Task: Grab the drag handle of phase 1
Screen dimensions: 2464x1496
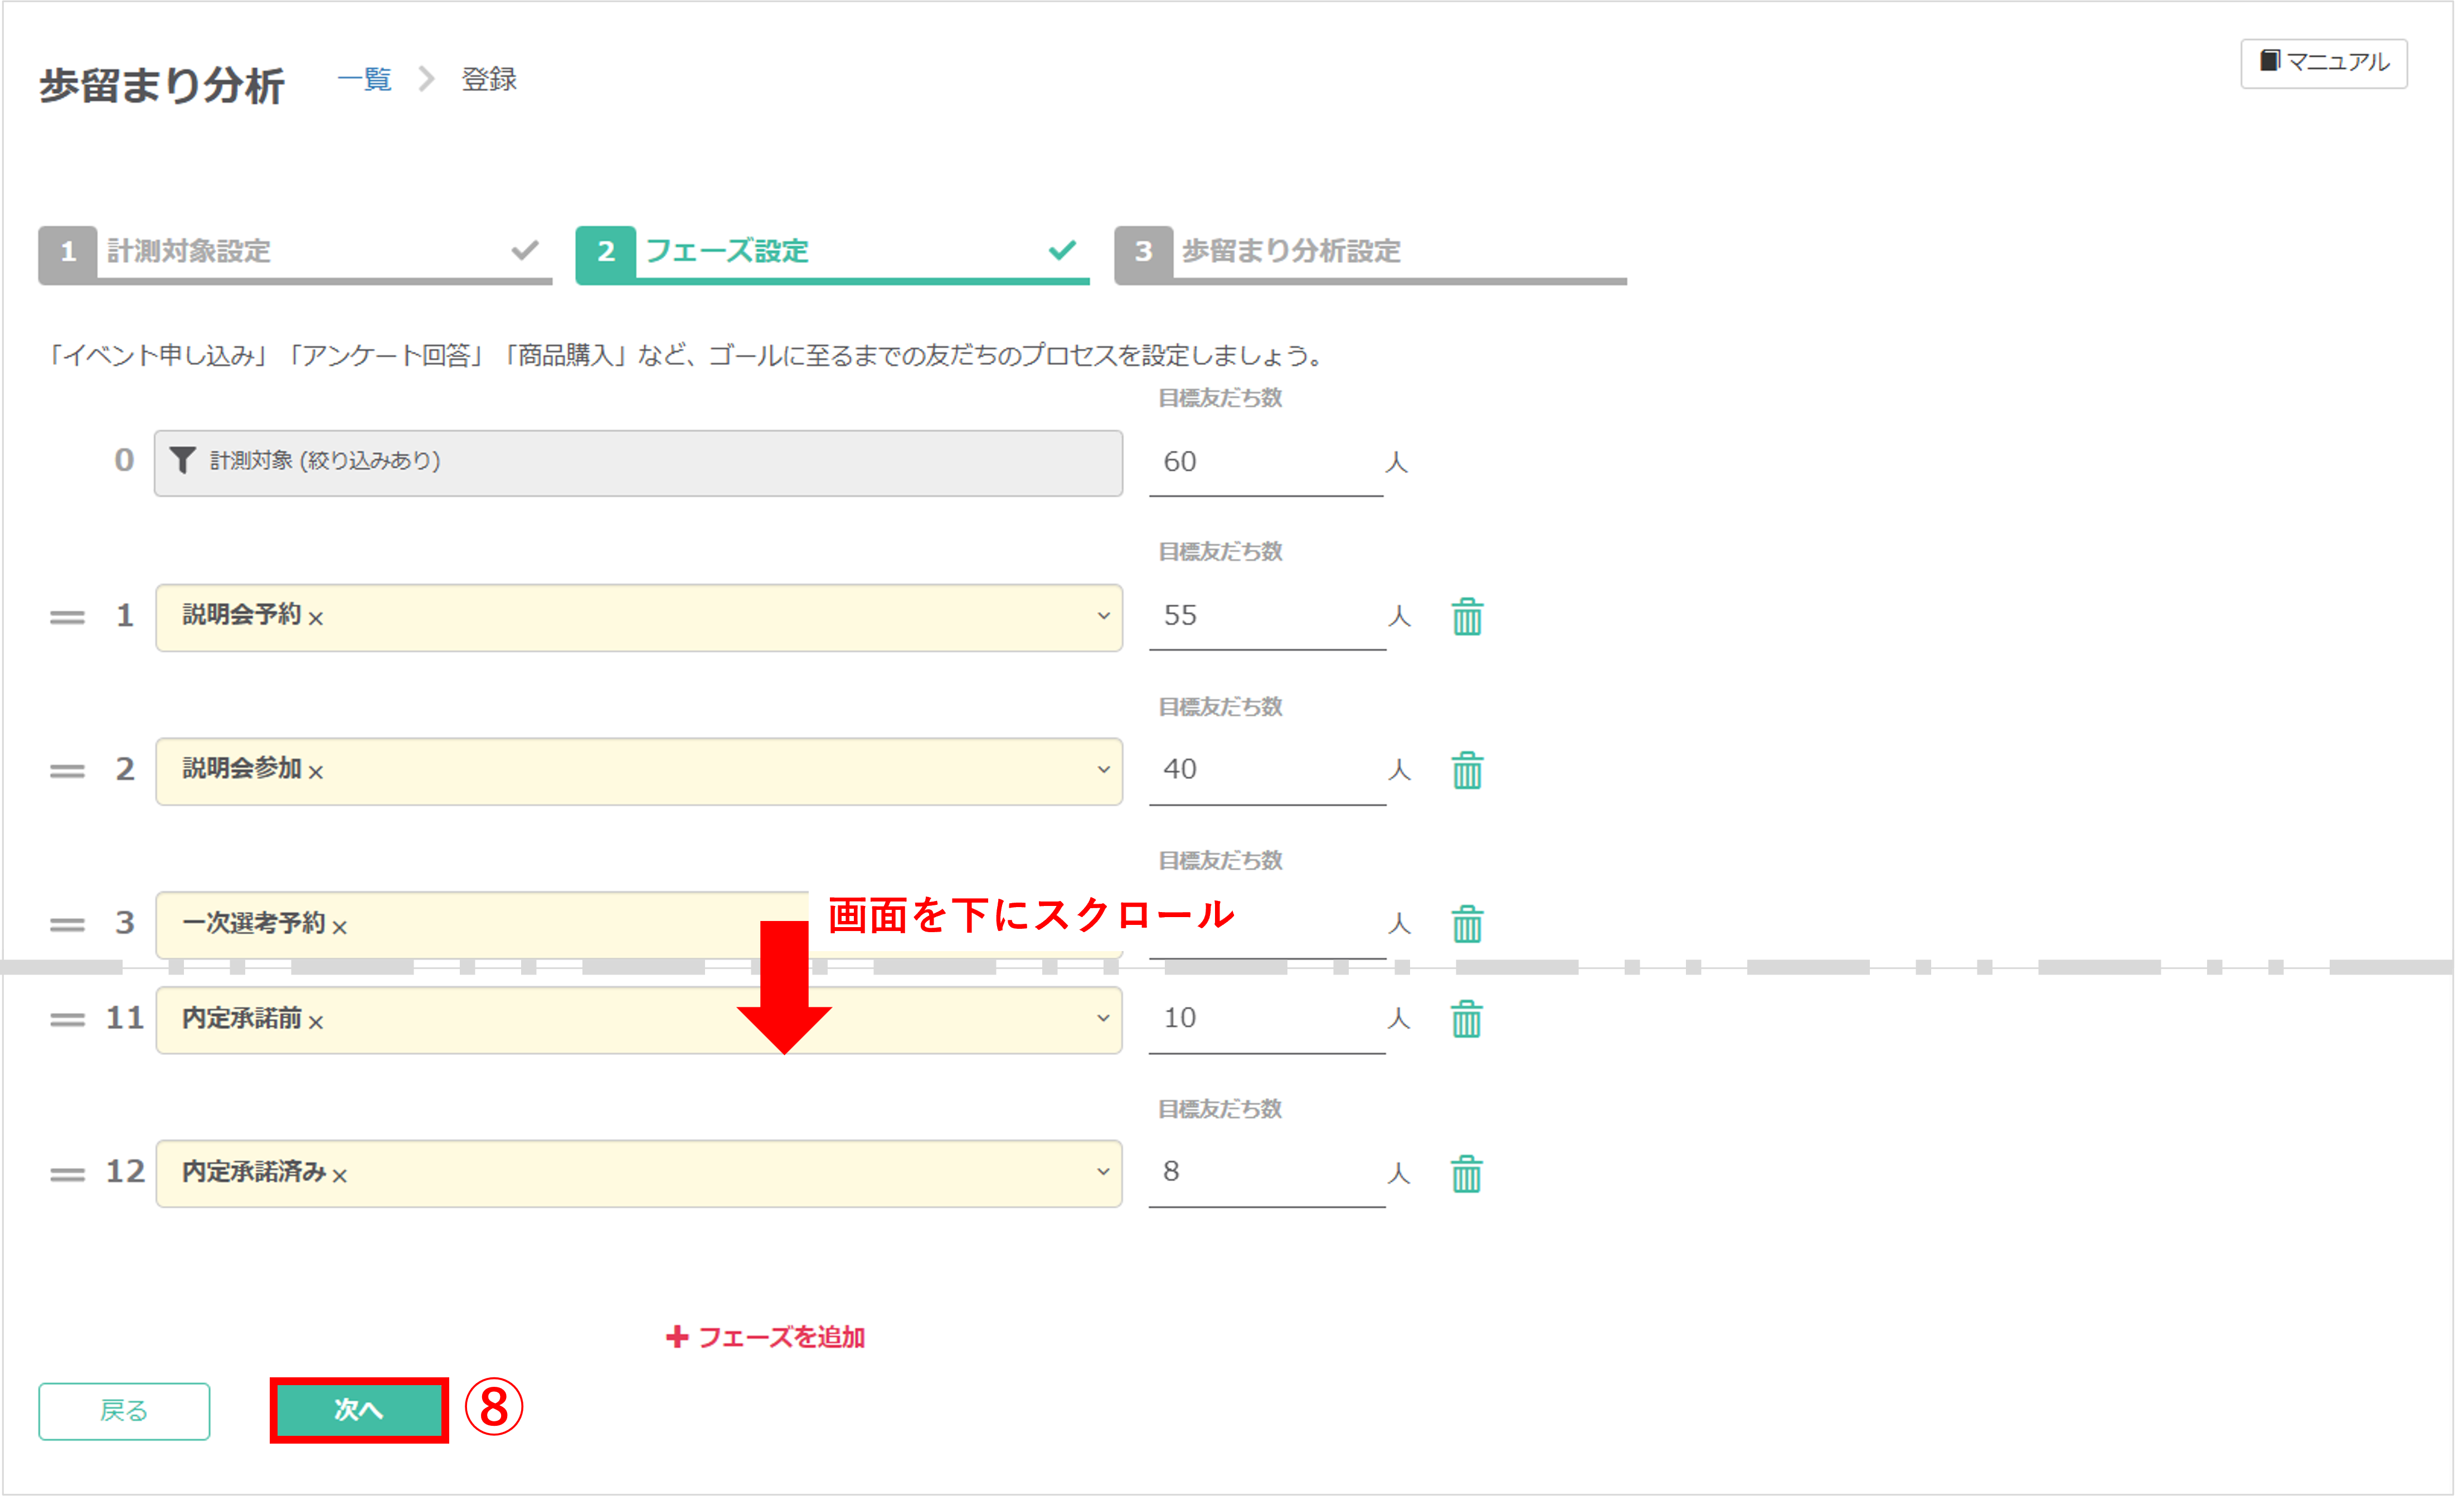Action: point(67,617)
